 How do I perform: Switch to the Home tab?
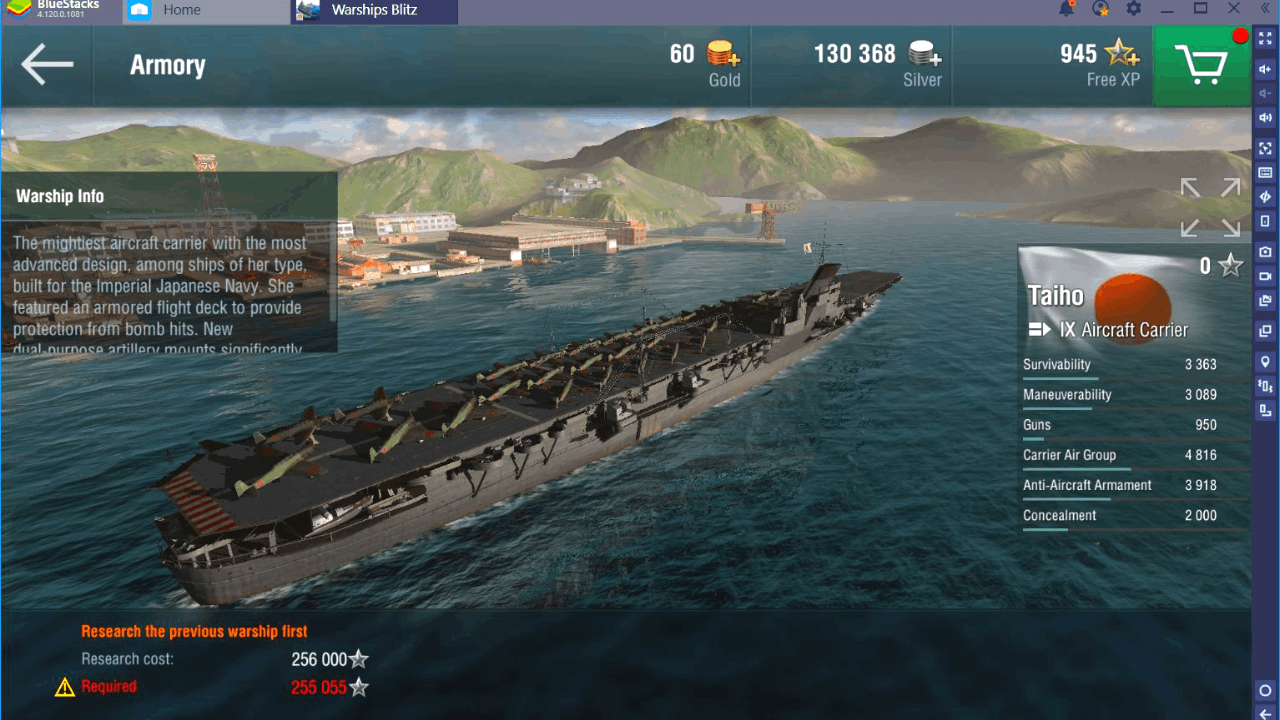[181, 10]
